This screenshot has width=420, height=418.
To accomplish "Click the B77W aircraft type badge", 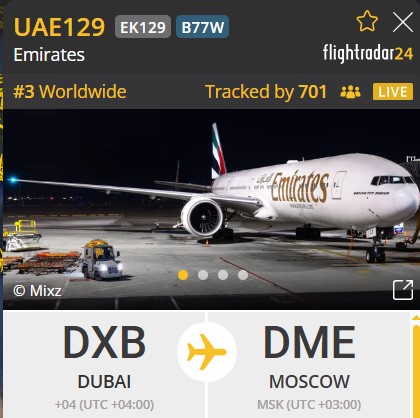I will [203, 27].
